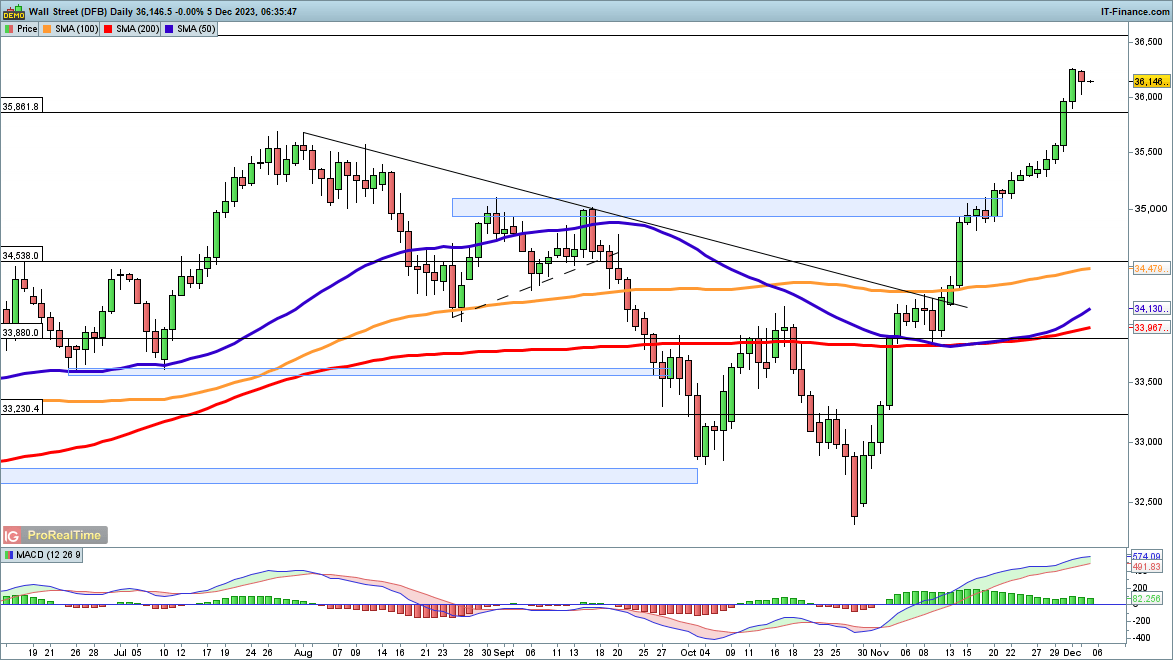Click the 33,880.0 horizontal level label

(20, 333)
